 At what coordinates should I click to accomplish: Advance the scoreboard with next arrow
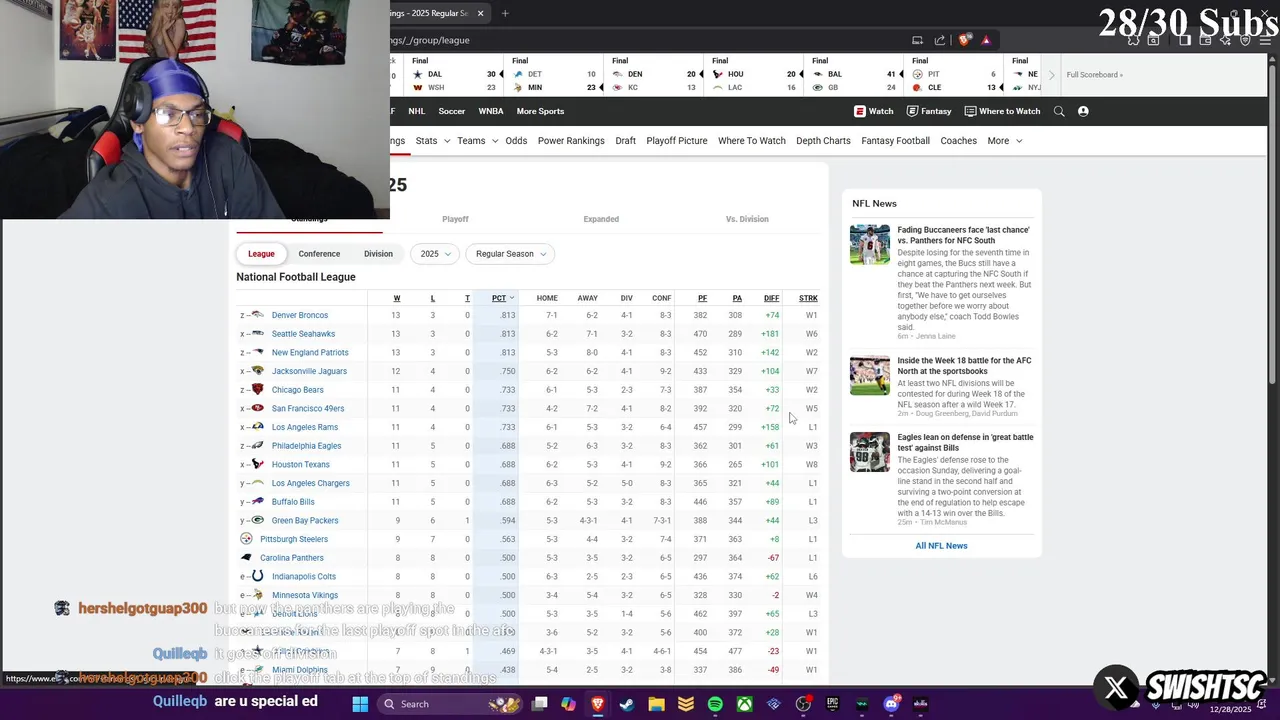(x=1051, y=75)
